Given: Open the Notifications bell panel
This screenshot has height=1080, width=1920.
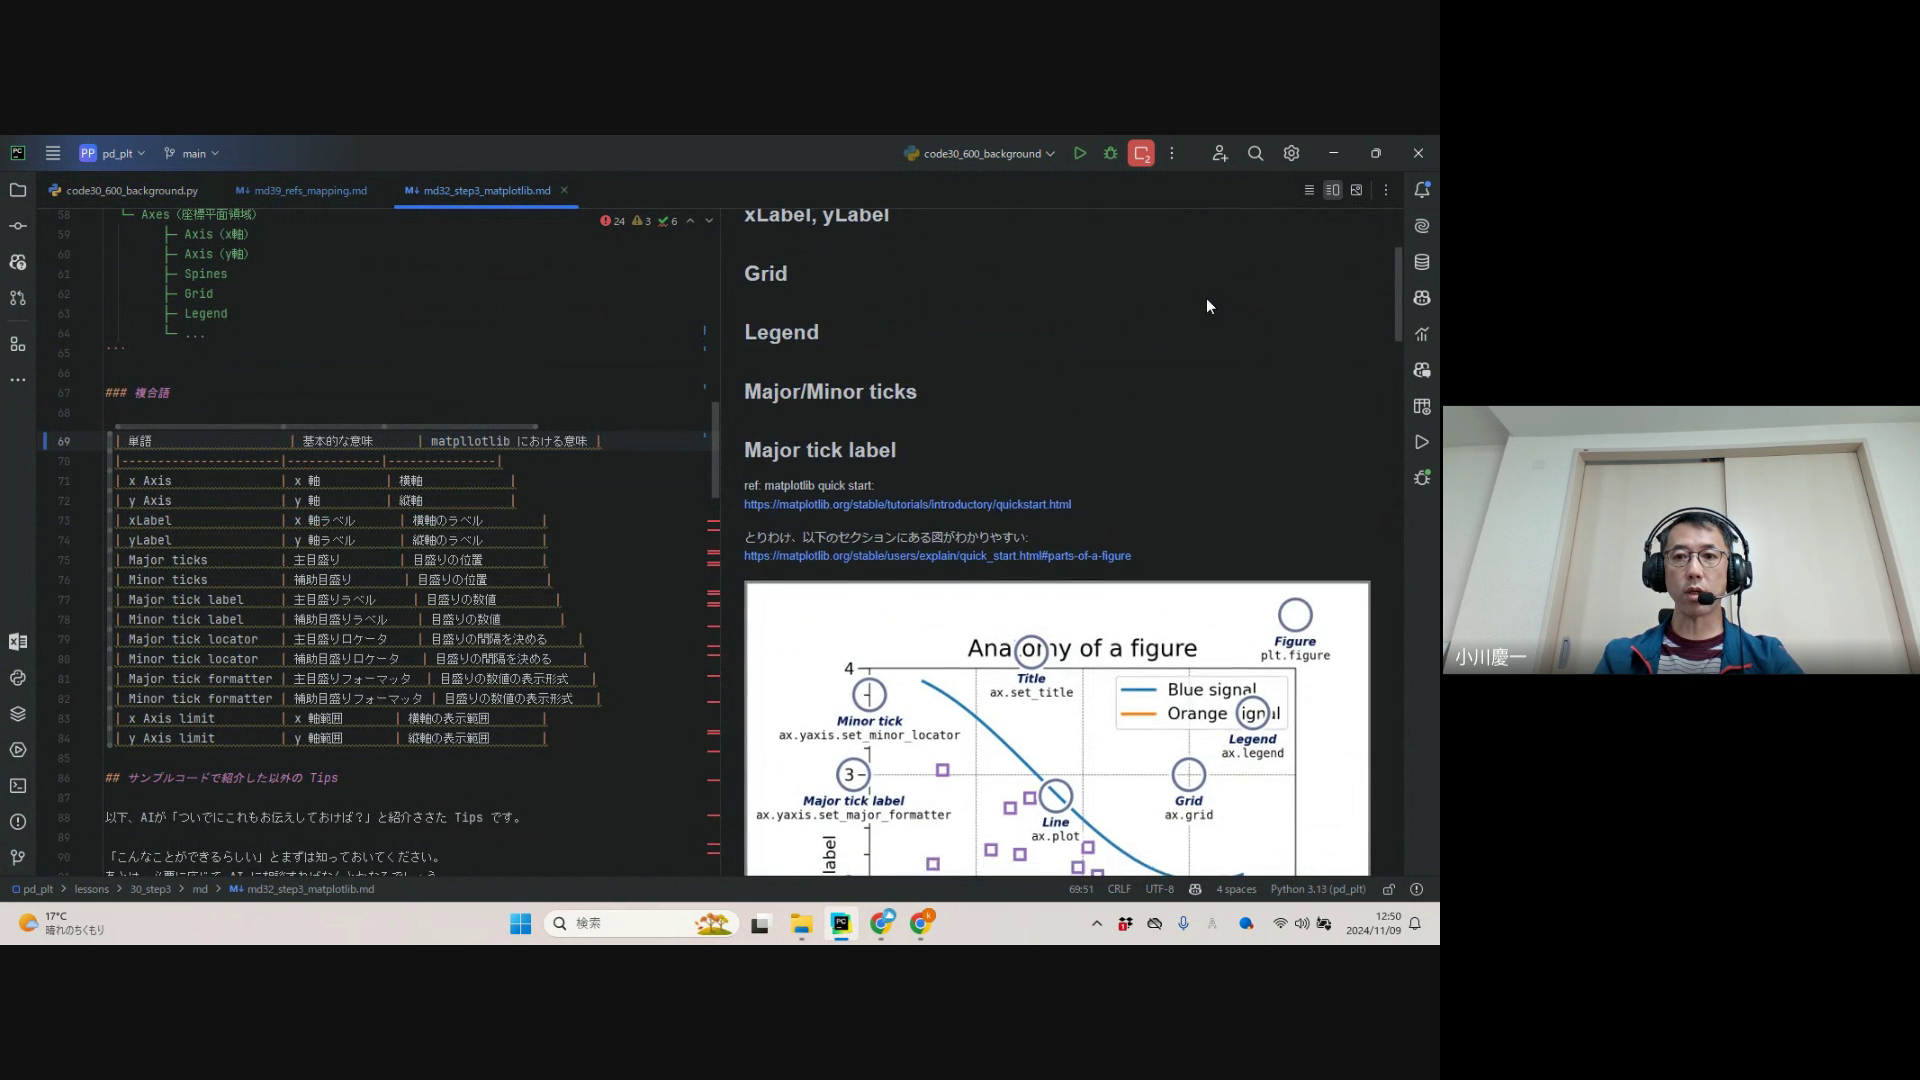Looking at the screenshot, I should click(1421, 190).
